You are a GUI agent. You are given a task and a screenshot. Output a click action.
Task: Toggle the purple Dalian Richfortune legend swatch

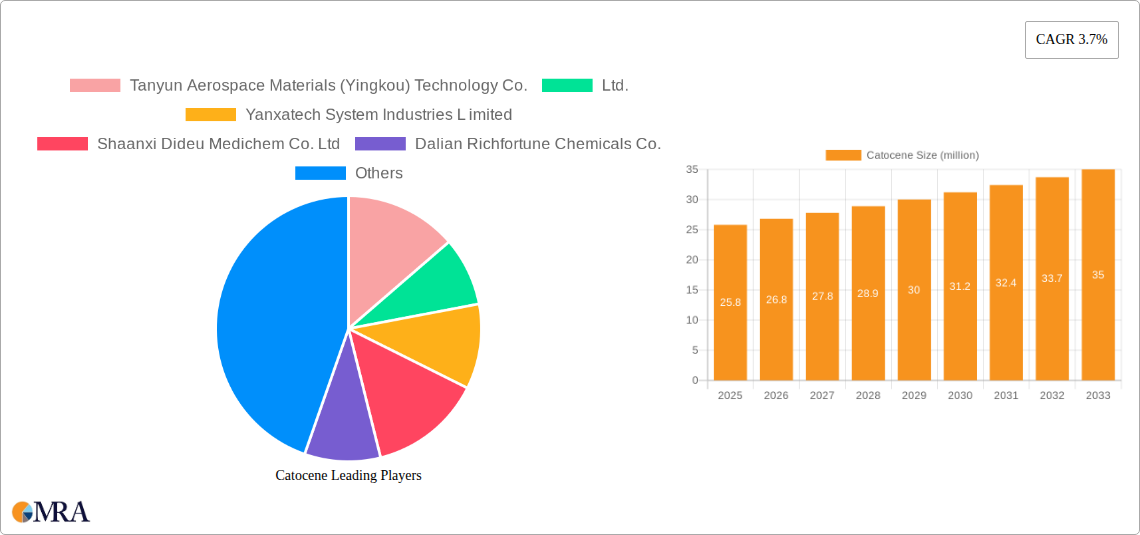tap(380, 143)
